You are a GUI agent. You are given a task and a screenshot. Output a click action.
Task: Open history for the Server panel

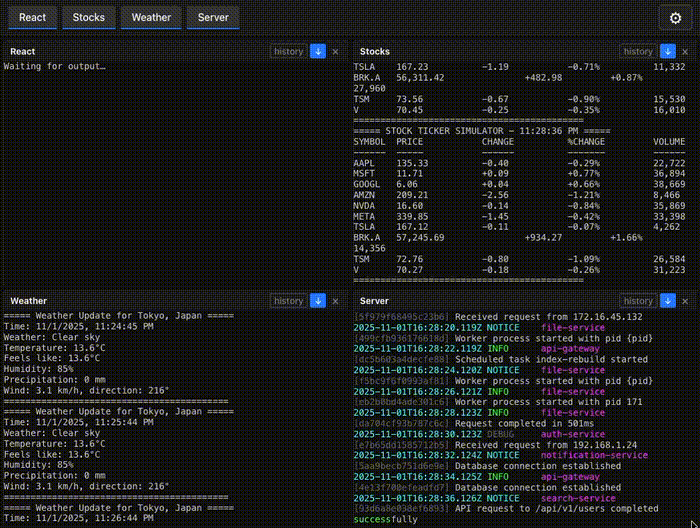click(x=638, y=301)
